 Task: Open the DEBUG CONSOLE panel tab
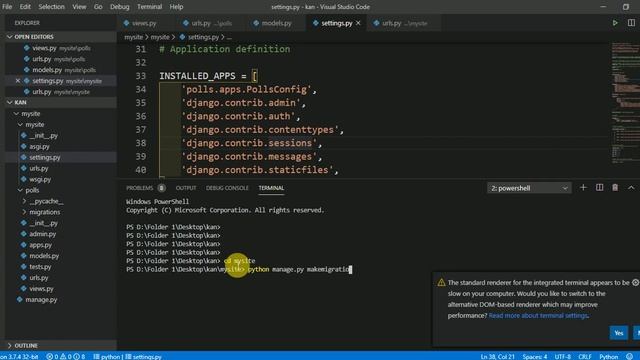(227, 188)
